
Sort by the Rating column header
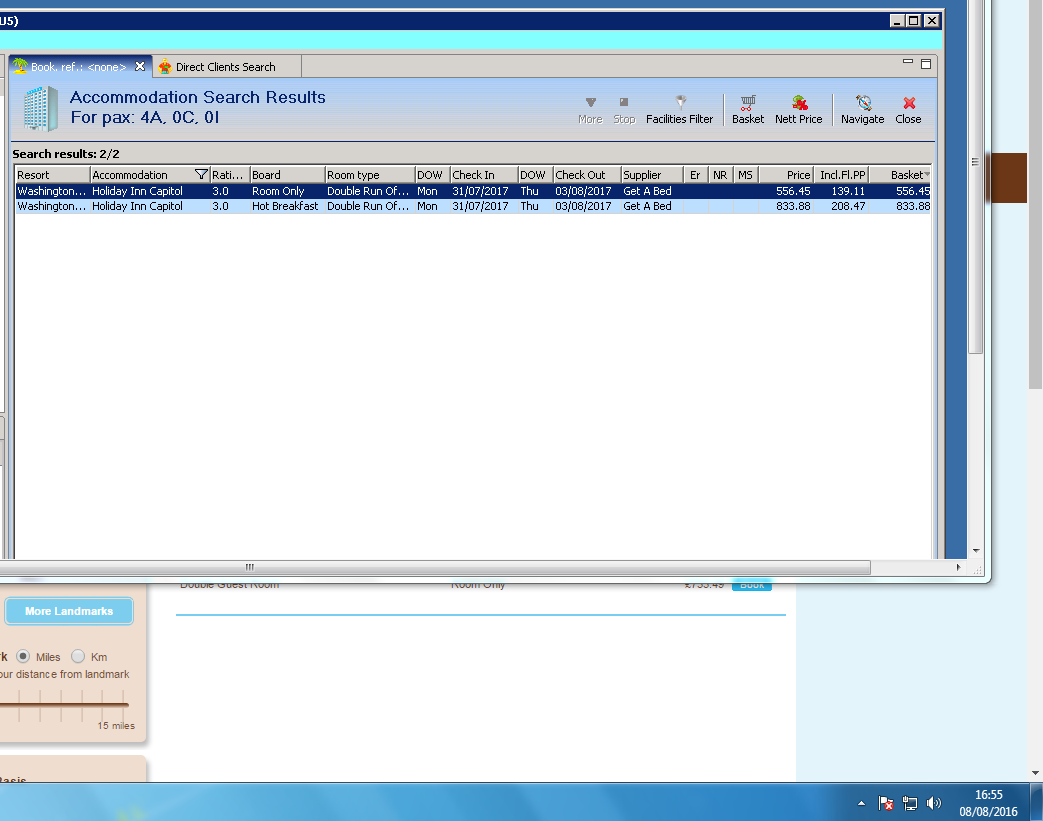229,174
